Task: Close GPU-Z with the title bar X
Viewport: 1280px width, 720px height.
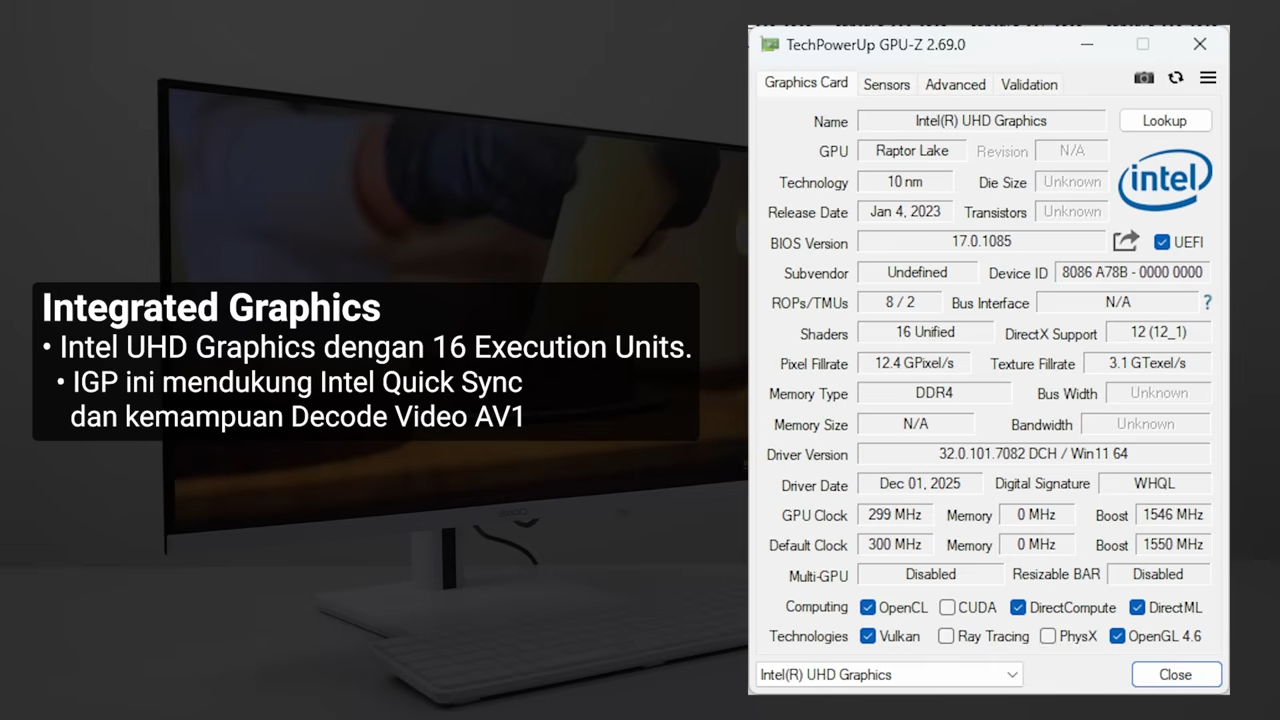Action: 1200,44
